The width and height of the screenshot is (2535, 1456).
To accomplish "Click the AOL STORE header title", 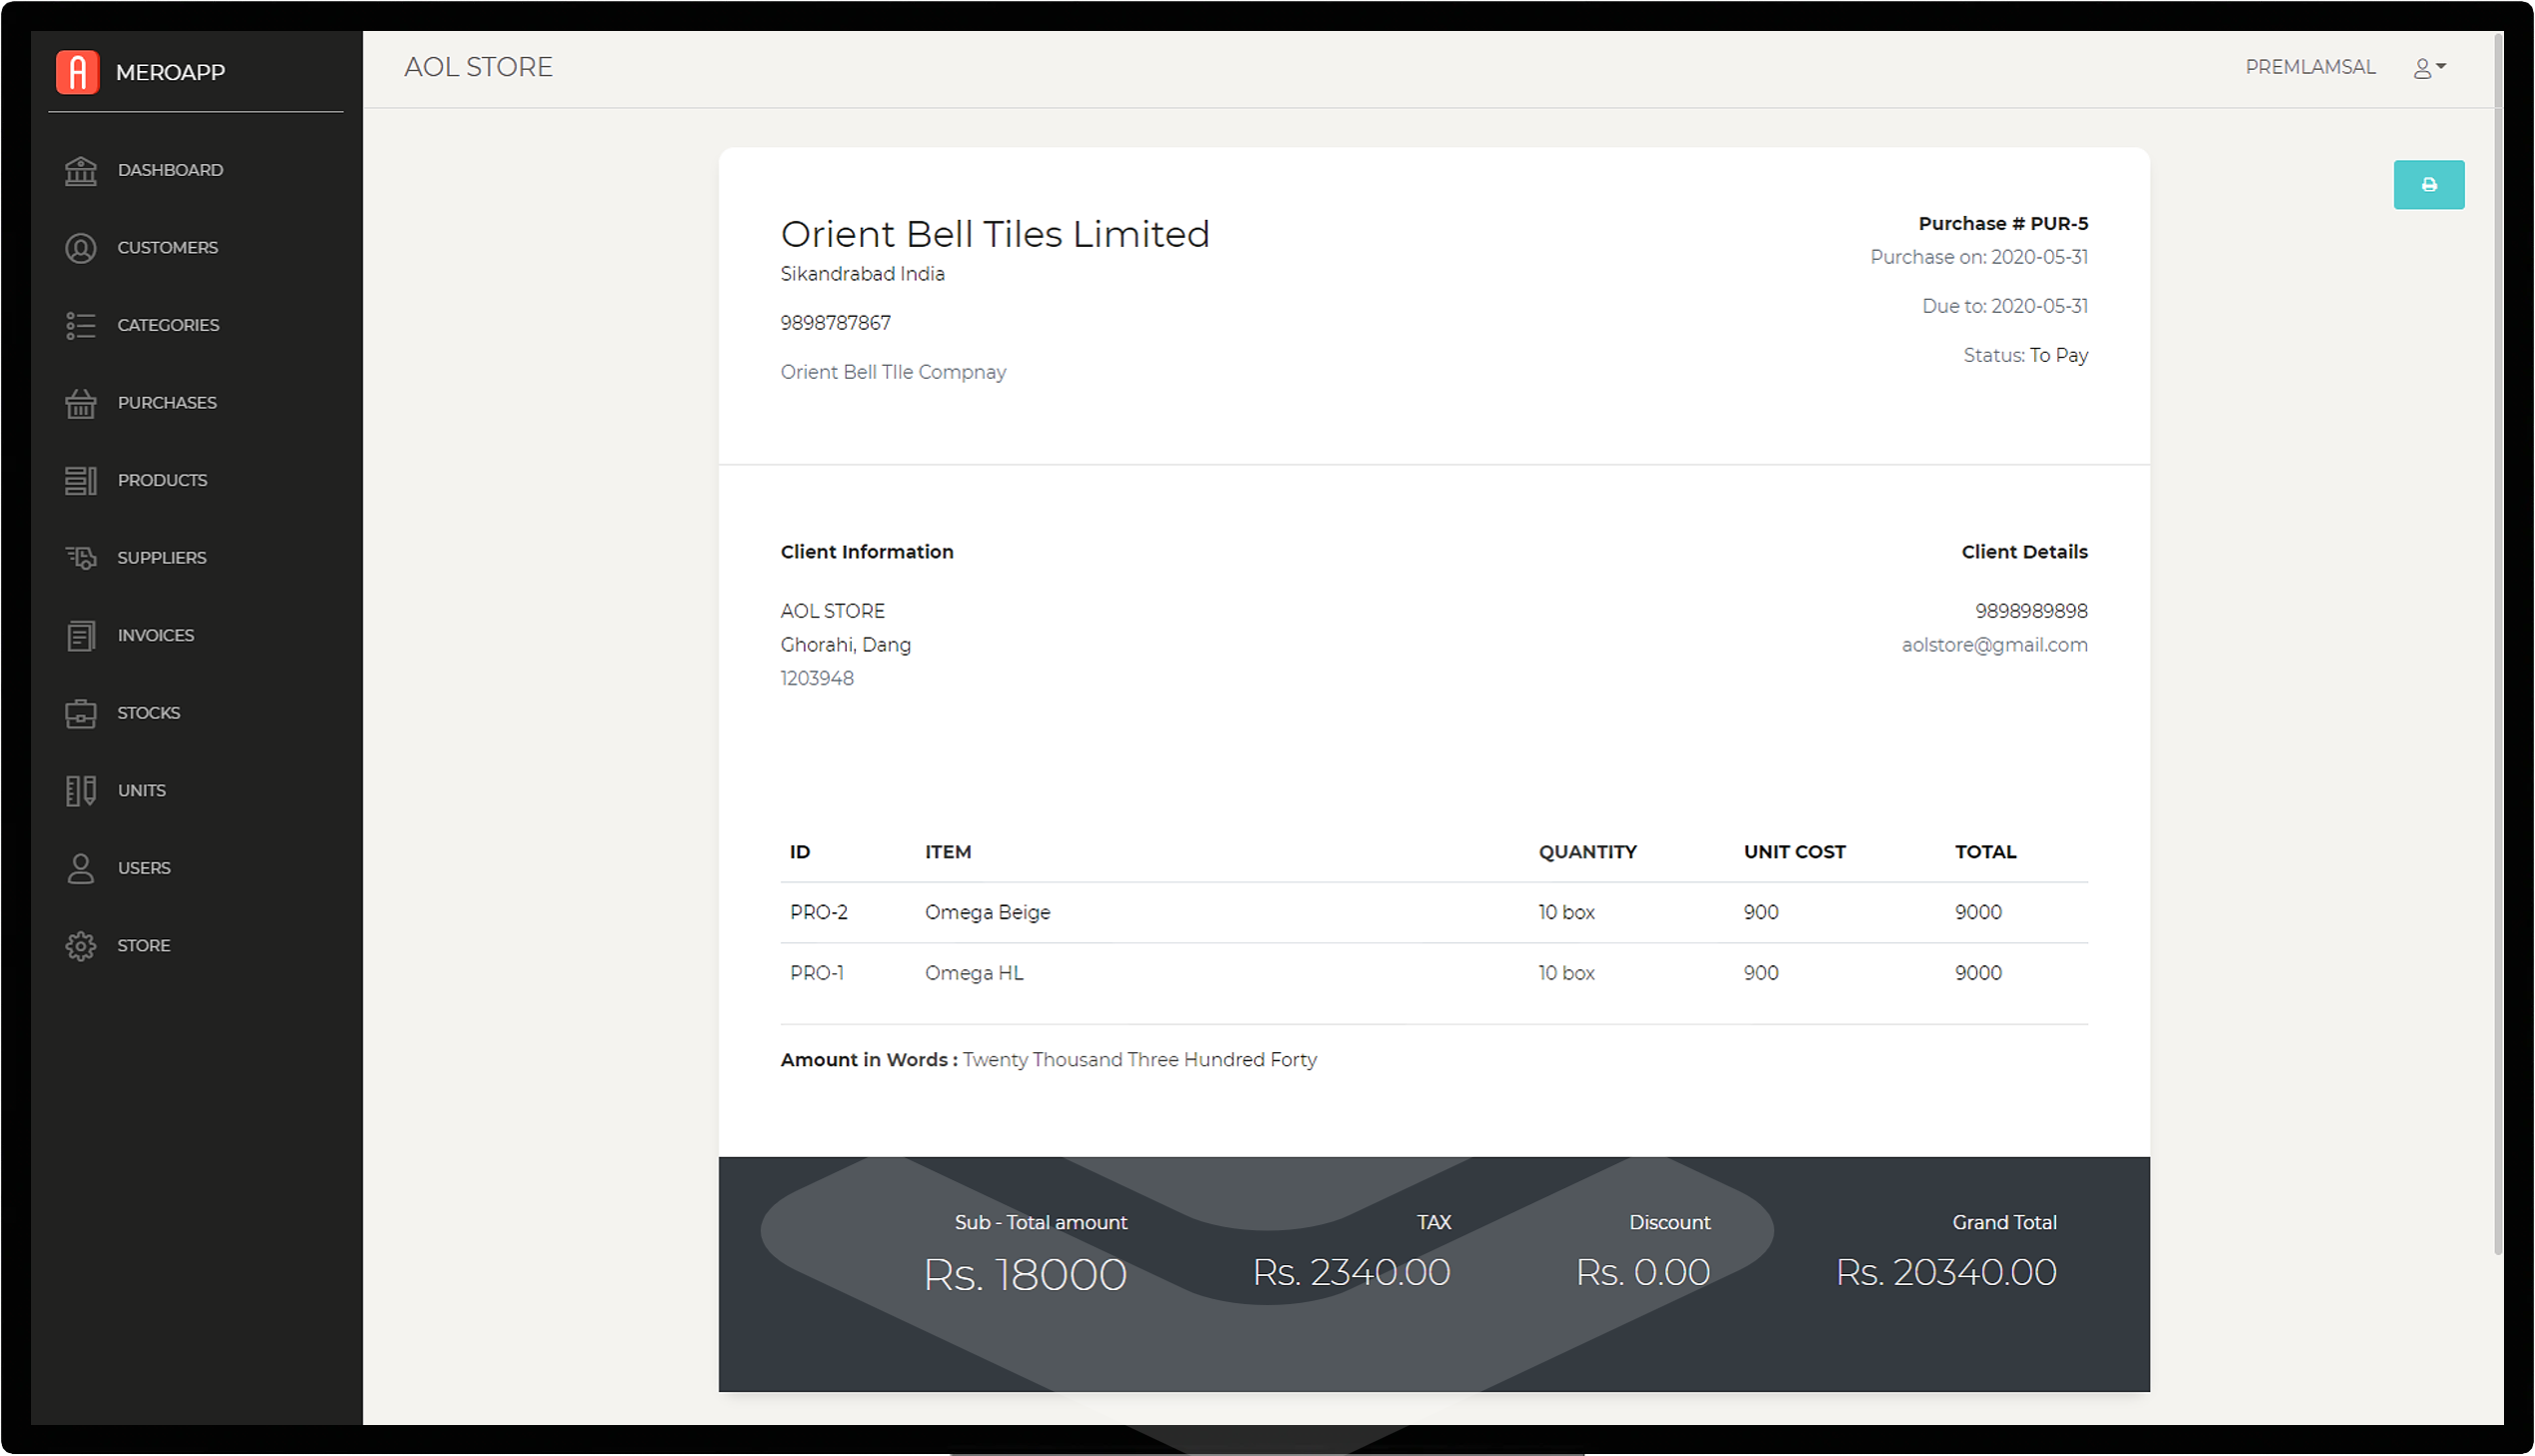I will (478, 67).
